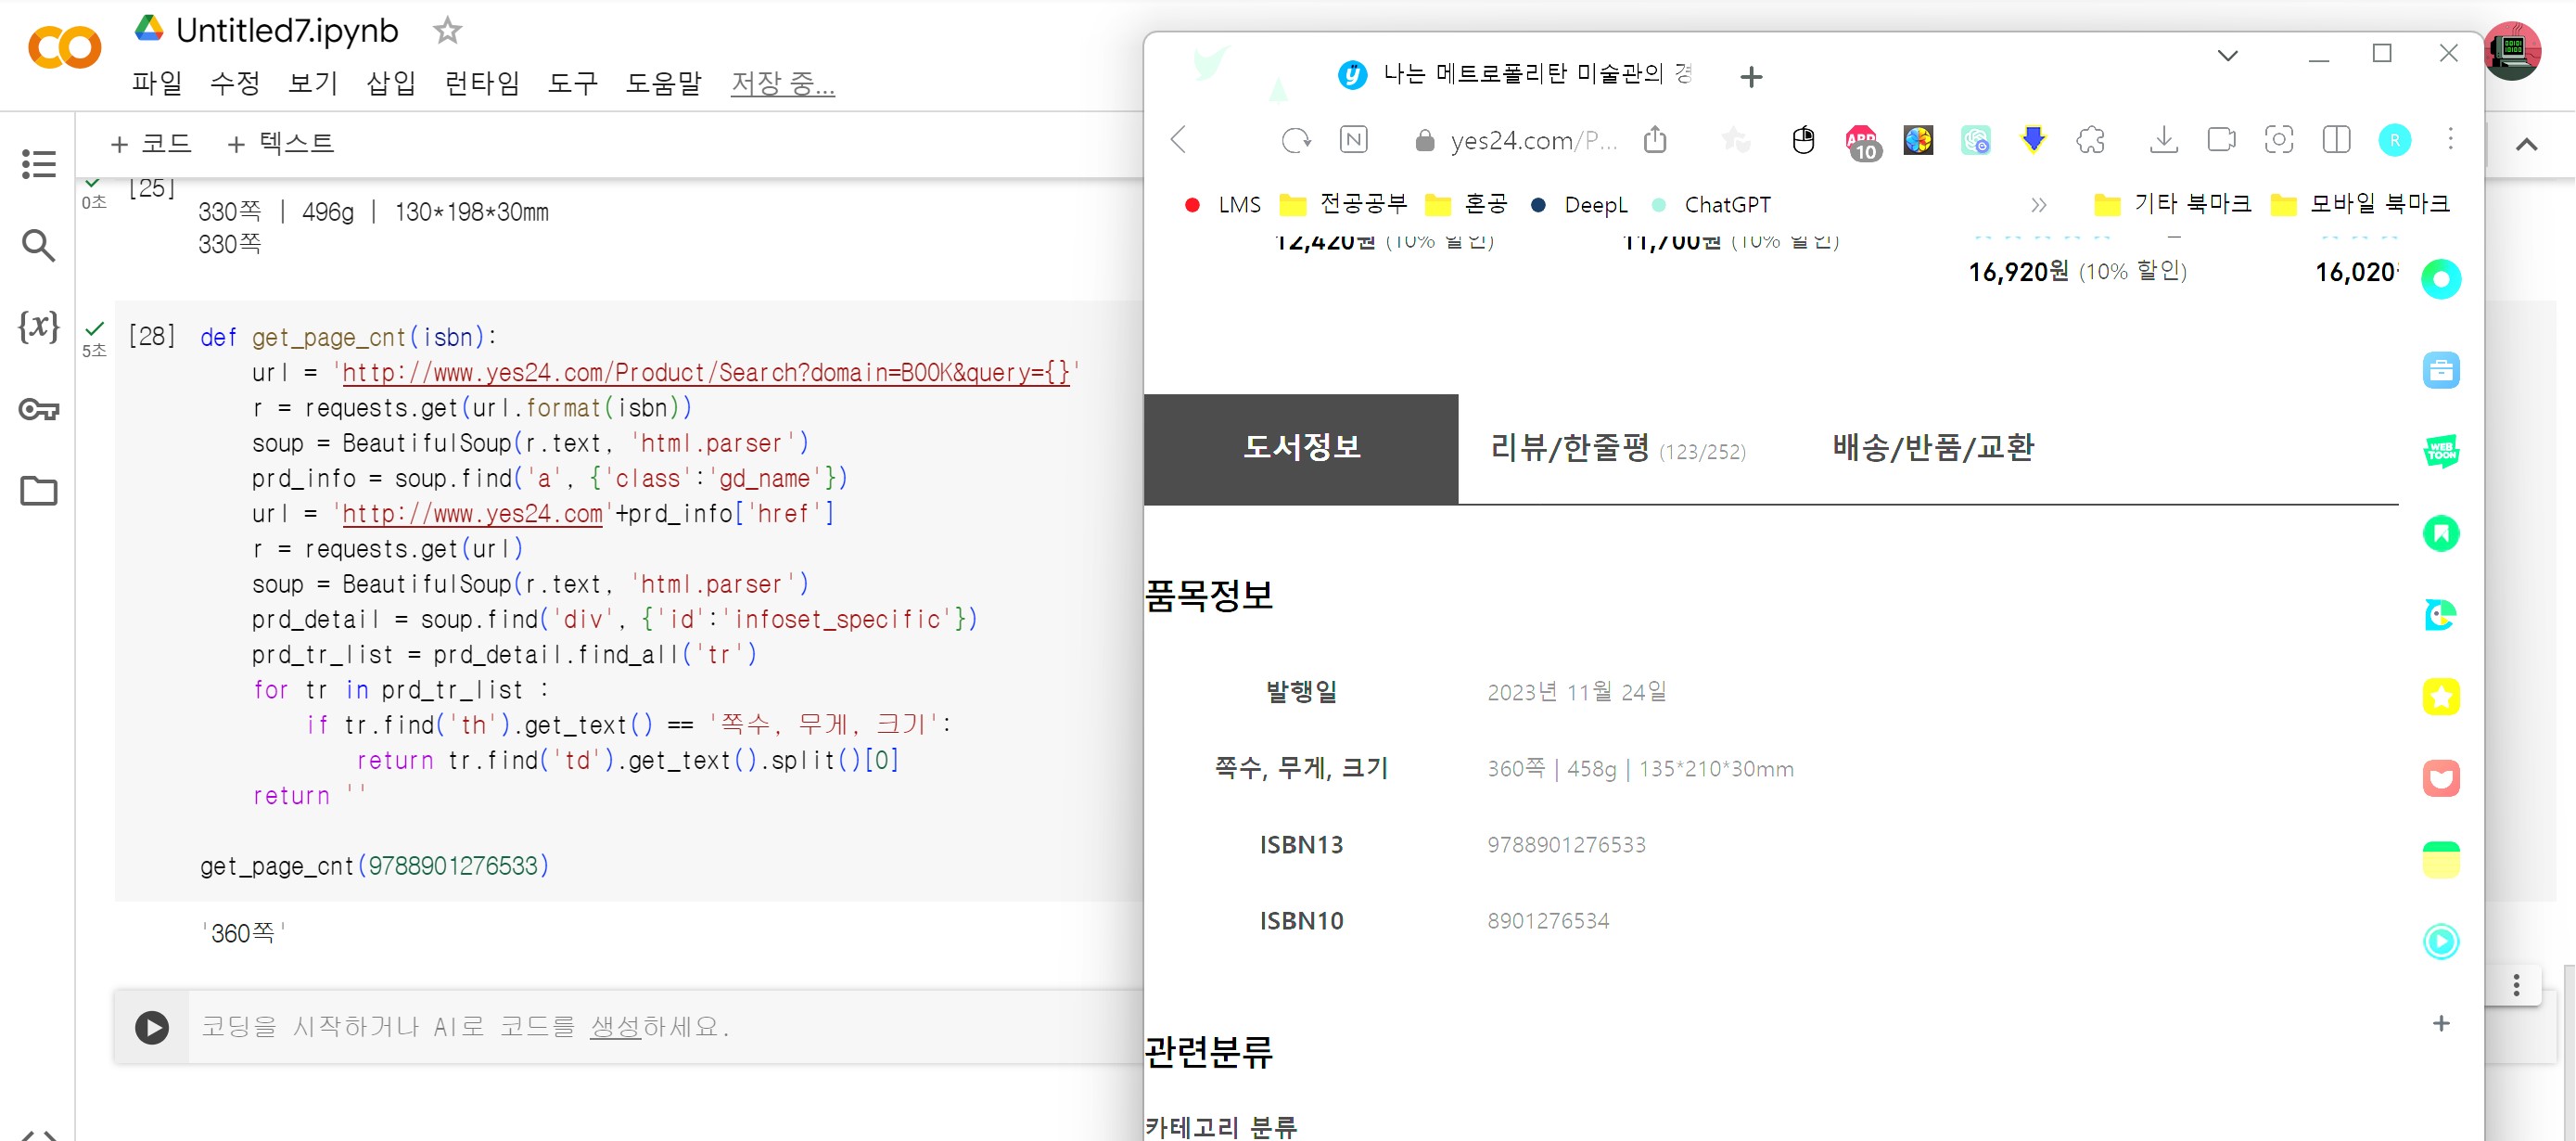This screenshot has width=2576, height=1141.
Task: Open the browser downloads icon
Action: point(2163,140)
